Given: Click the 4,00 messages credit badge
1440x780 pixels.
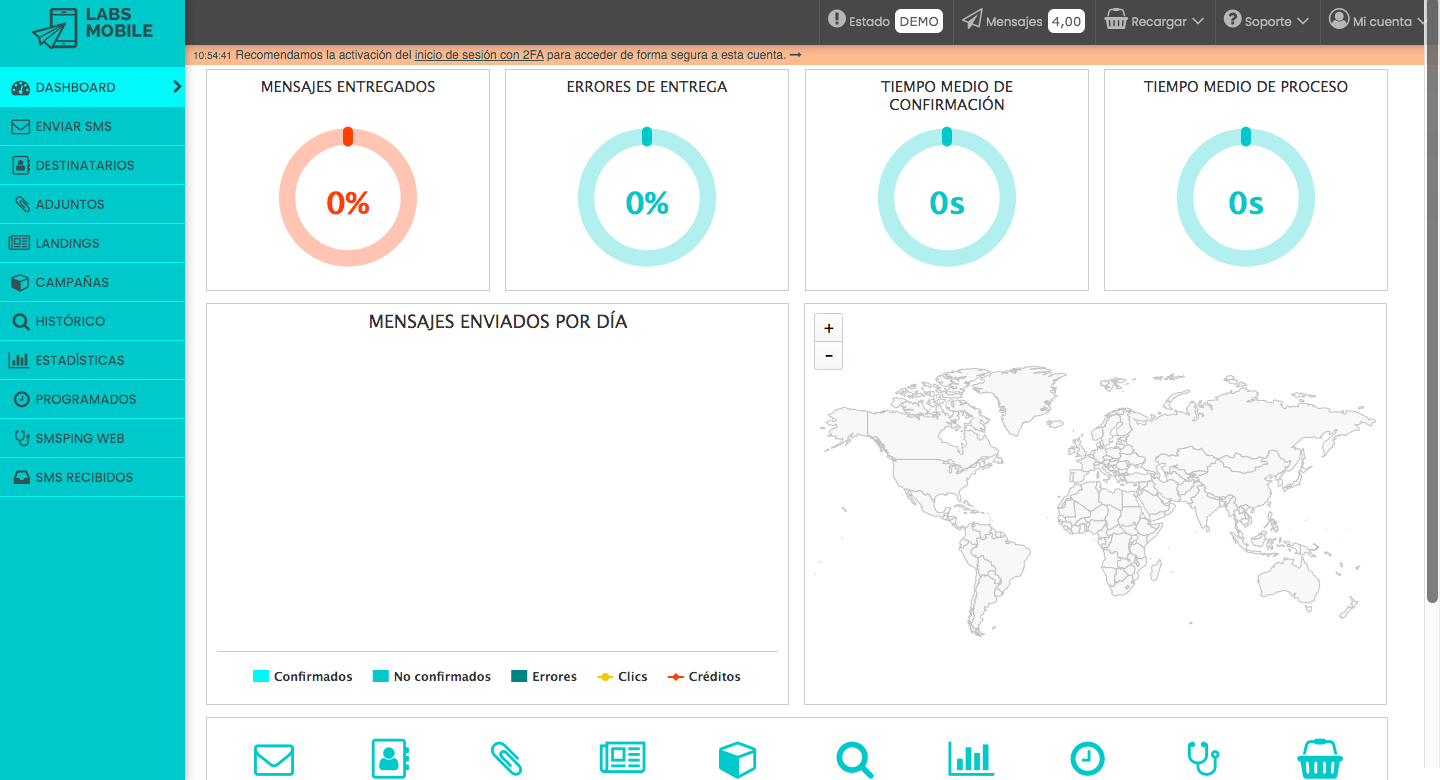Looking at the screenshot, I should tap(1067, 21).
